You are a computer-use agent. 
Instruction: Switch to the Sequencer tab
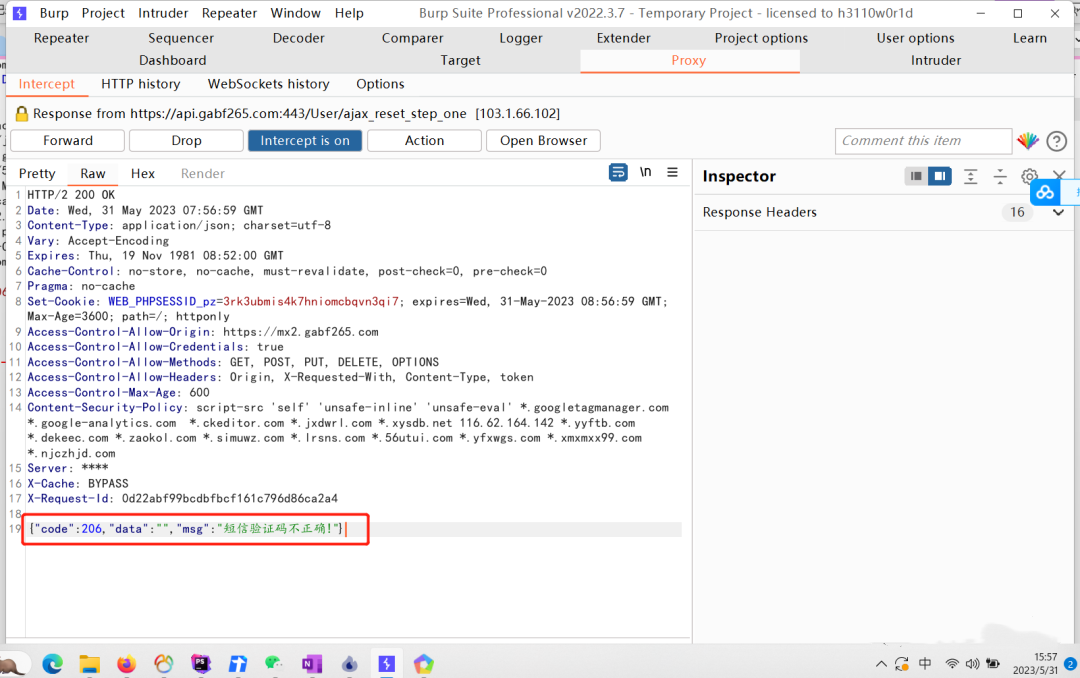click(180, 38)
